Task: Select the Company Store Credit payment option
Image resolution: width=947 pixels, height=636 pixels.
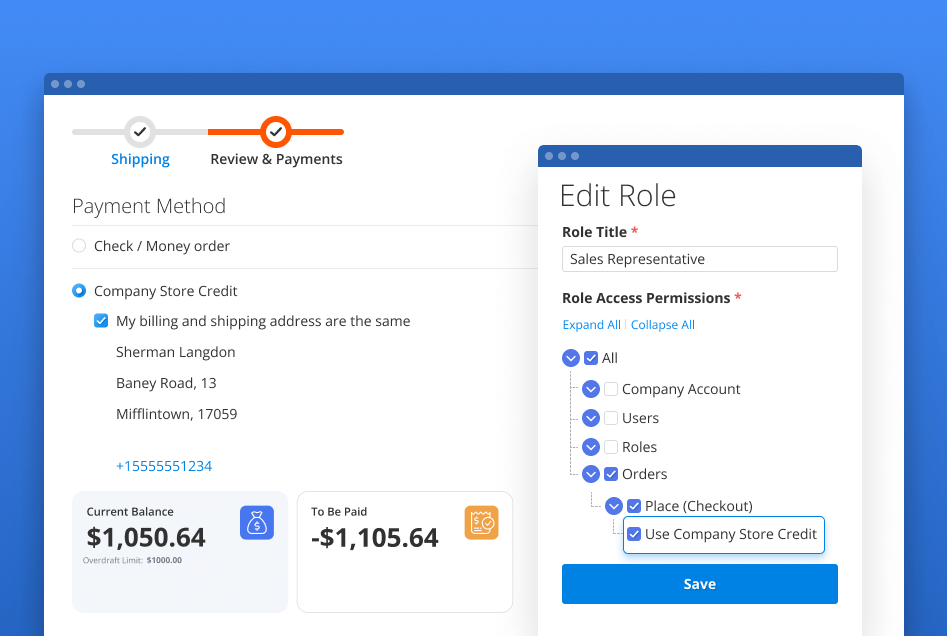Action: pos(79,291)
